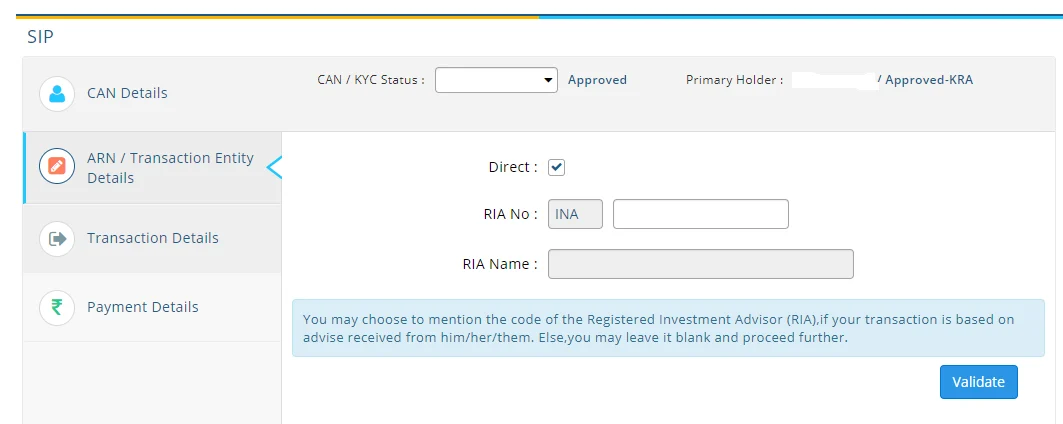The image size is (1063, 424).
Task: Go to the Payment Details tab
Action: tap(142, 307)
